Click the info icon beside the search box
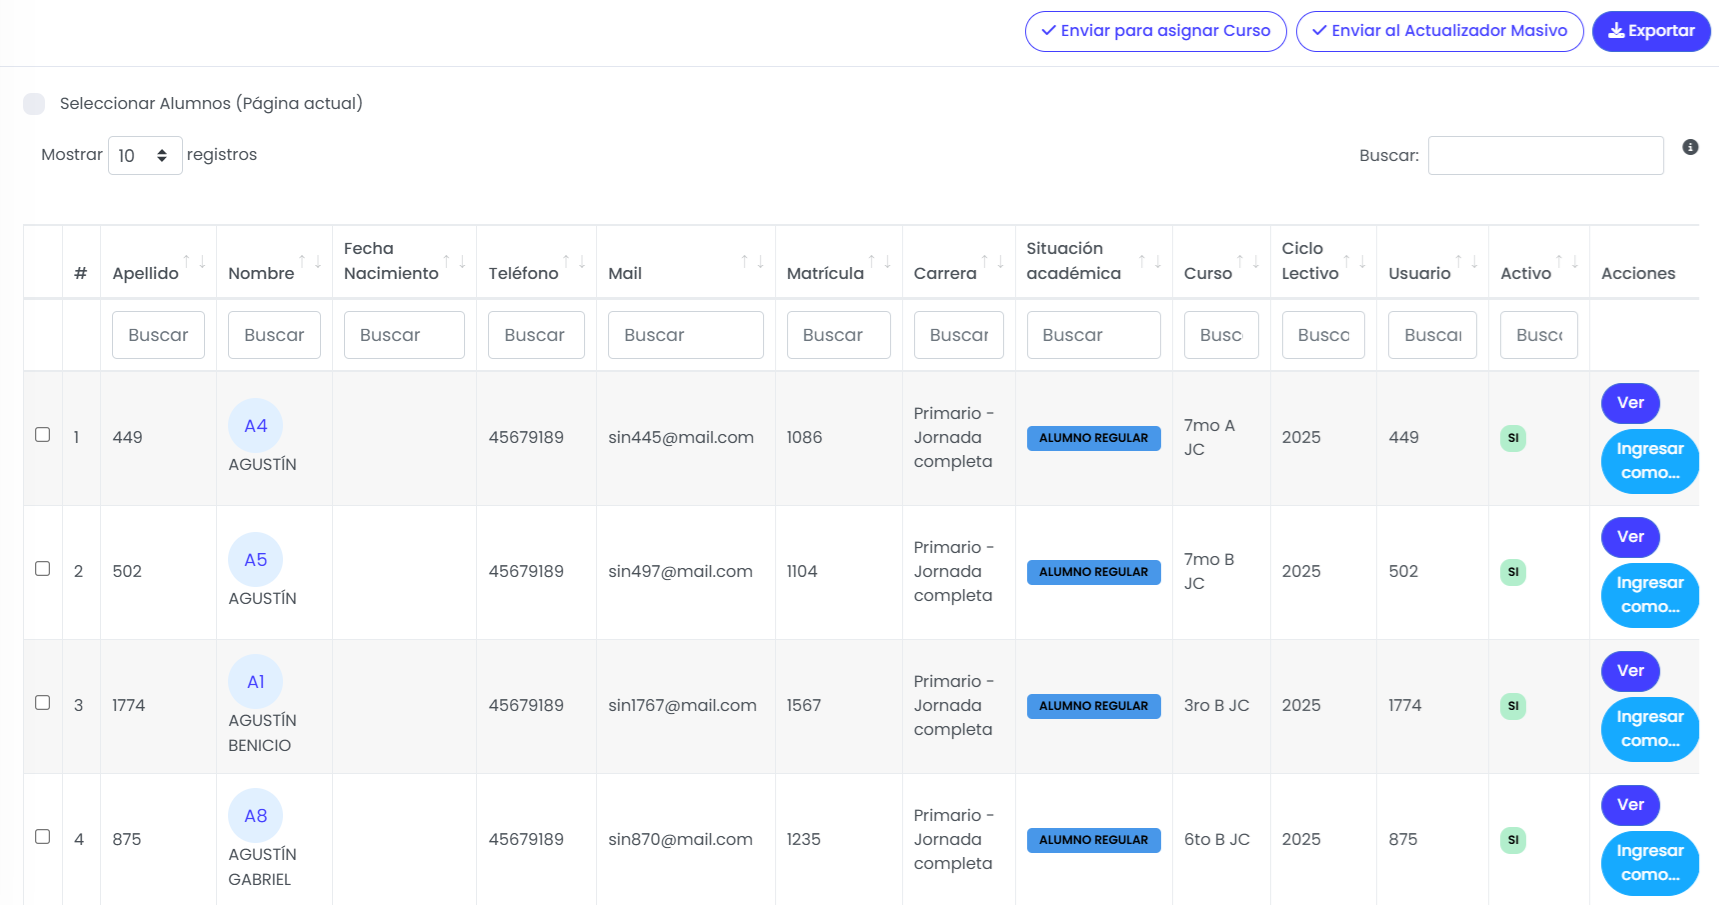This screenshot has width=1719, height=905. [x=1690, y=147]
